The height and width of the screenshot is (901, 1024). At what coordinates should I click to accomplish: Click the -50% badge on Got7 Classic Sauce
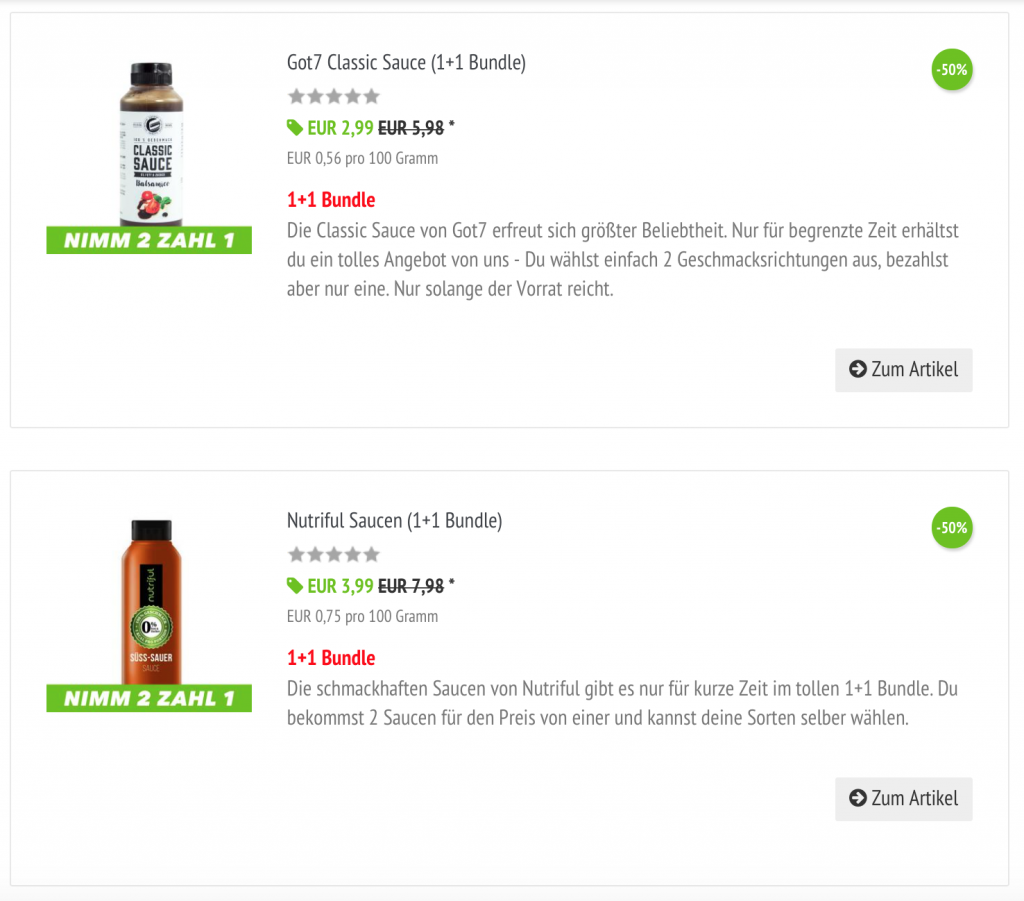pos(951,70)
